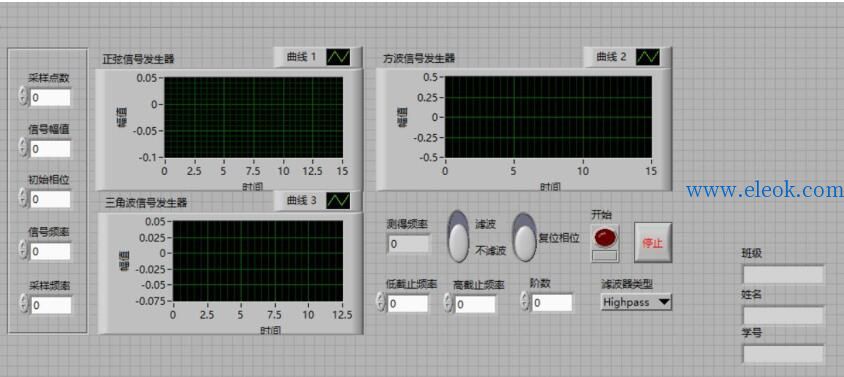Click the 采样频率 stepper arrows
Image resolution: width=844 pixels, height=377 pixels.
click(23, 303)
